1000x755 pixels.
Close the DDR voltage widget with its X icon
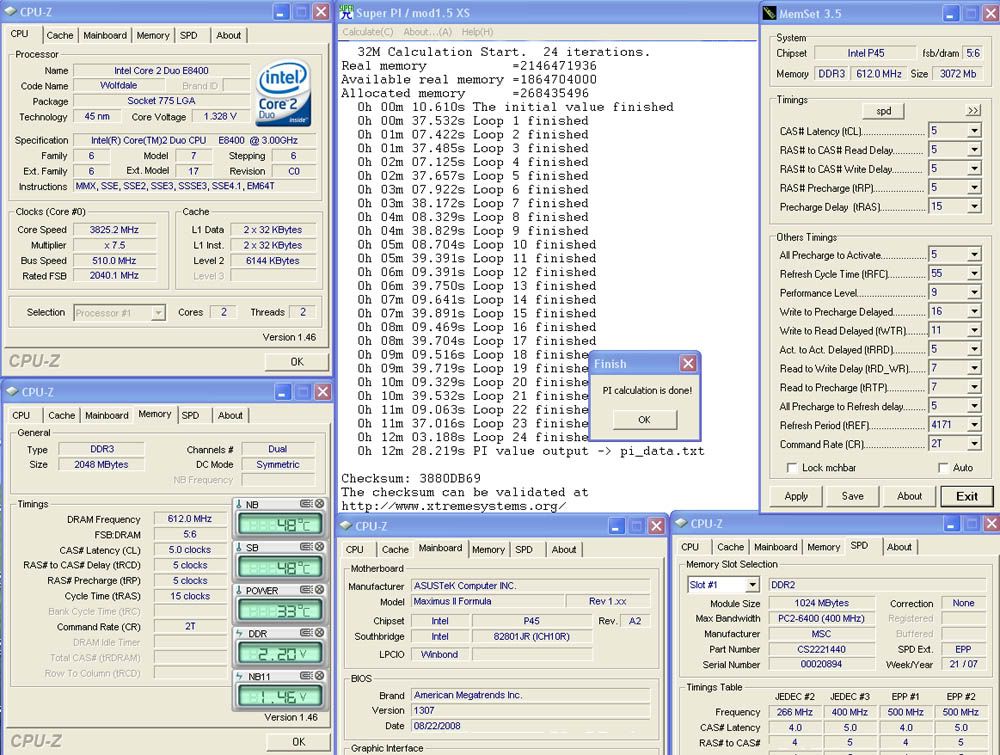pyautogui.click(x=320, y=633)
